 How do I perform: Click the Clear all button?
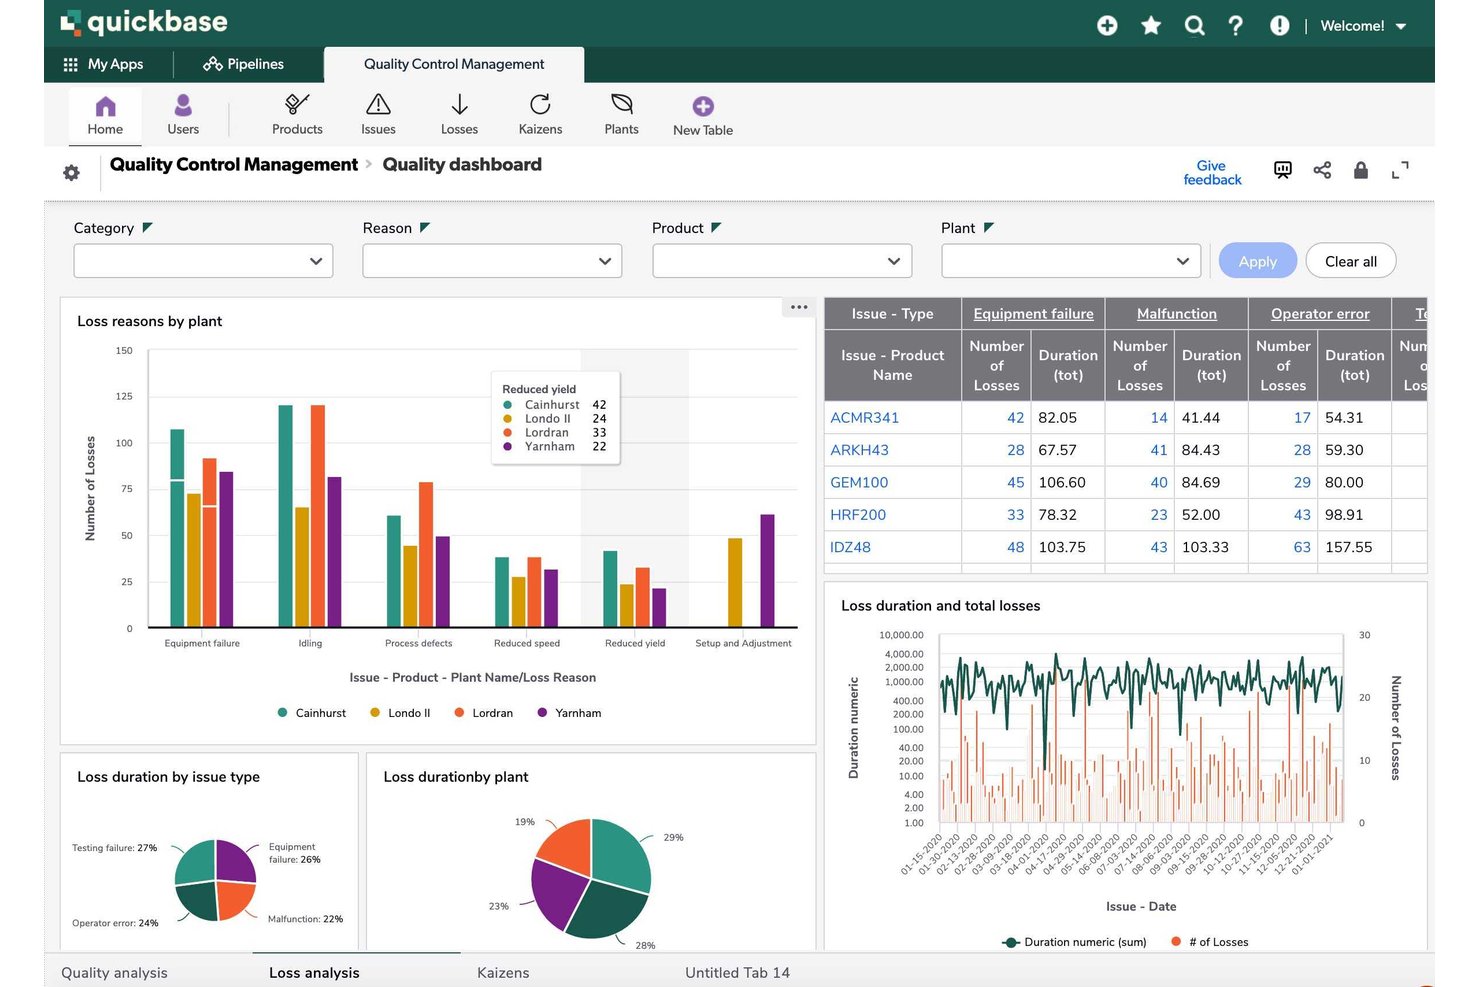(1351, 261)
